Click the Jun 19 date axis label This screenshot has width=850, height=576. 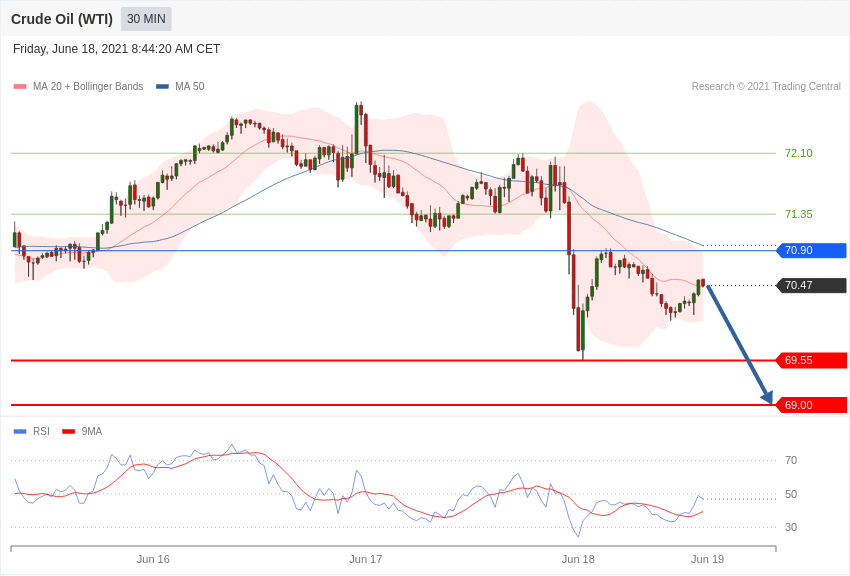(707, 559)
